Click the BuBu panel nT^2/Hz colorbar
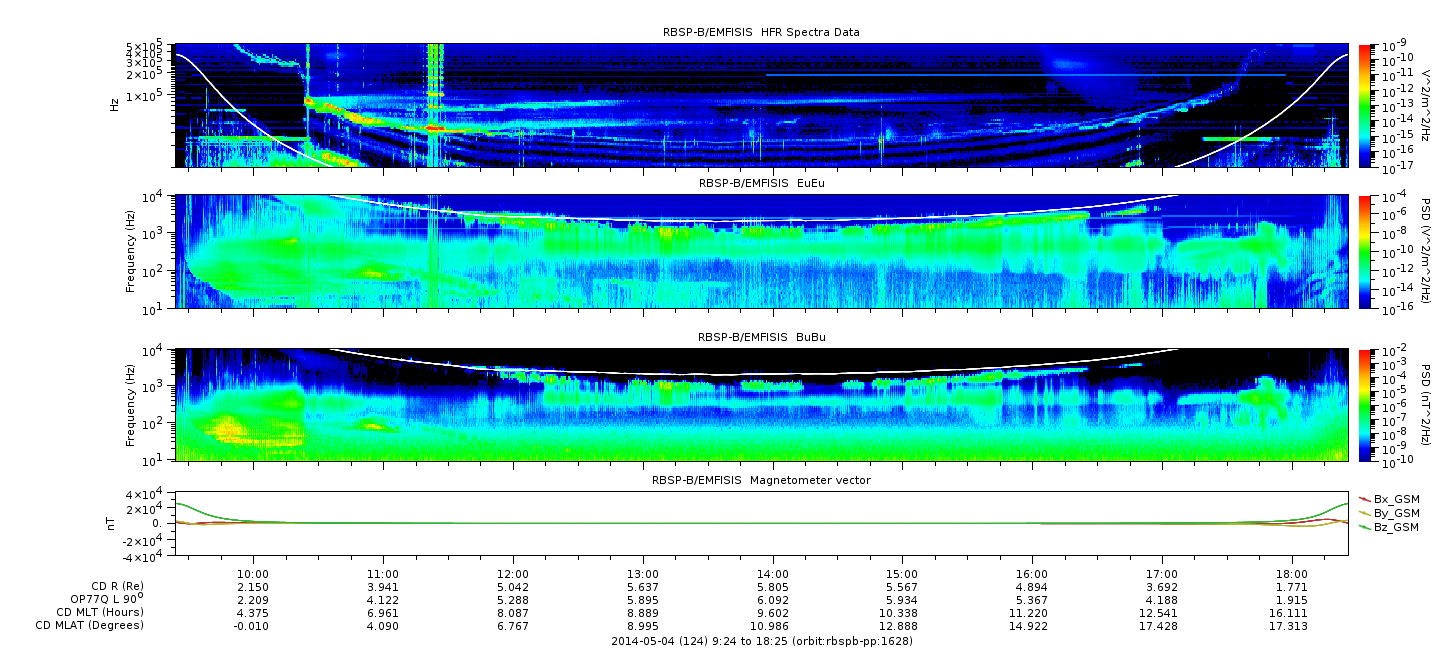This screenshot has width=1447, height=658. click(1366, 405)
